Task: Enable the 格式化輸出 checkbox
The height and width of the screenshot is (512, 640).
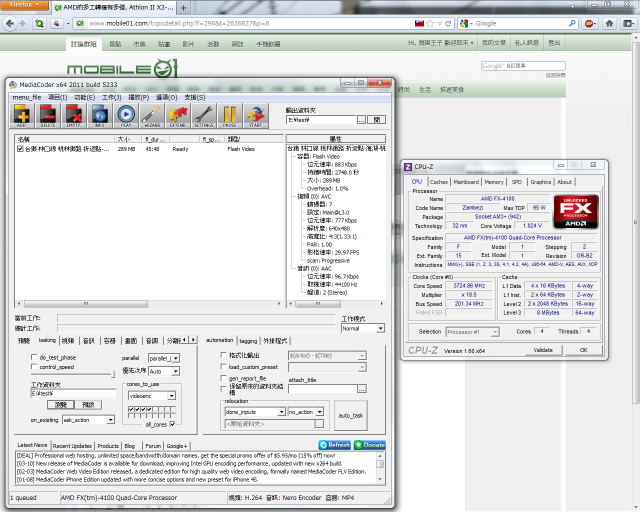Action: tap(223, 355)
